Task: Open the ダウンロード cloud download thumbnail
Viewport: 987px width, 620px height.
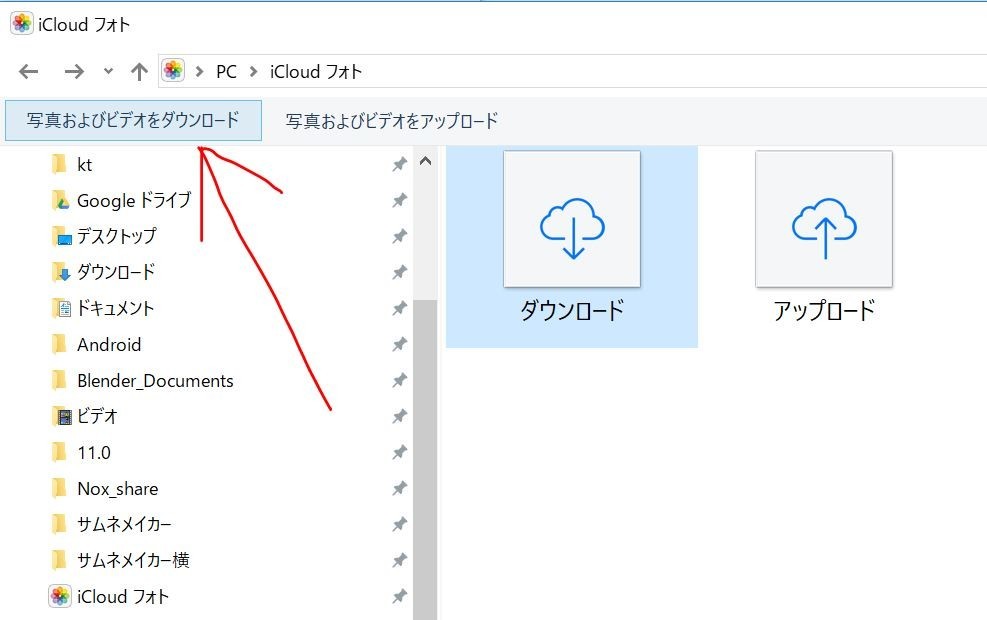Action: 572,219
